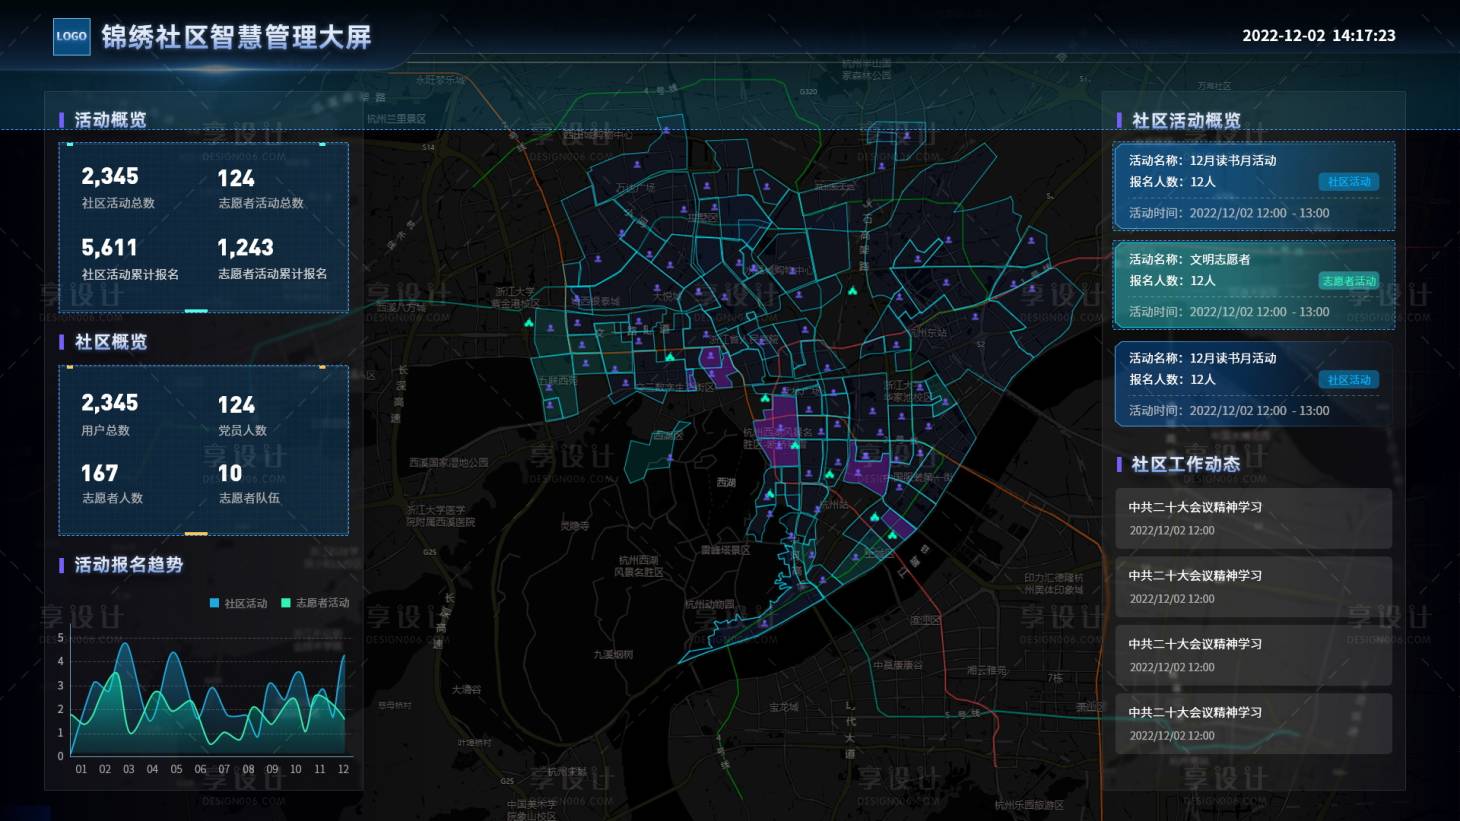Screen dimensions: 1460x821
Task: Click the 用户总数 label
Action: pos(106,431)
